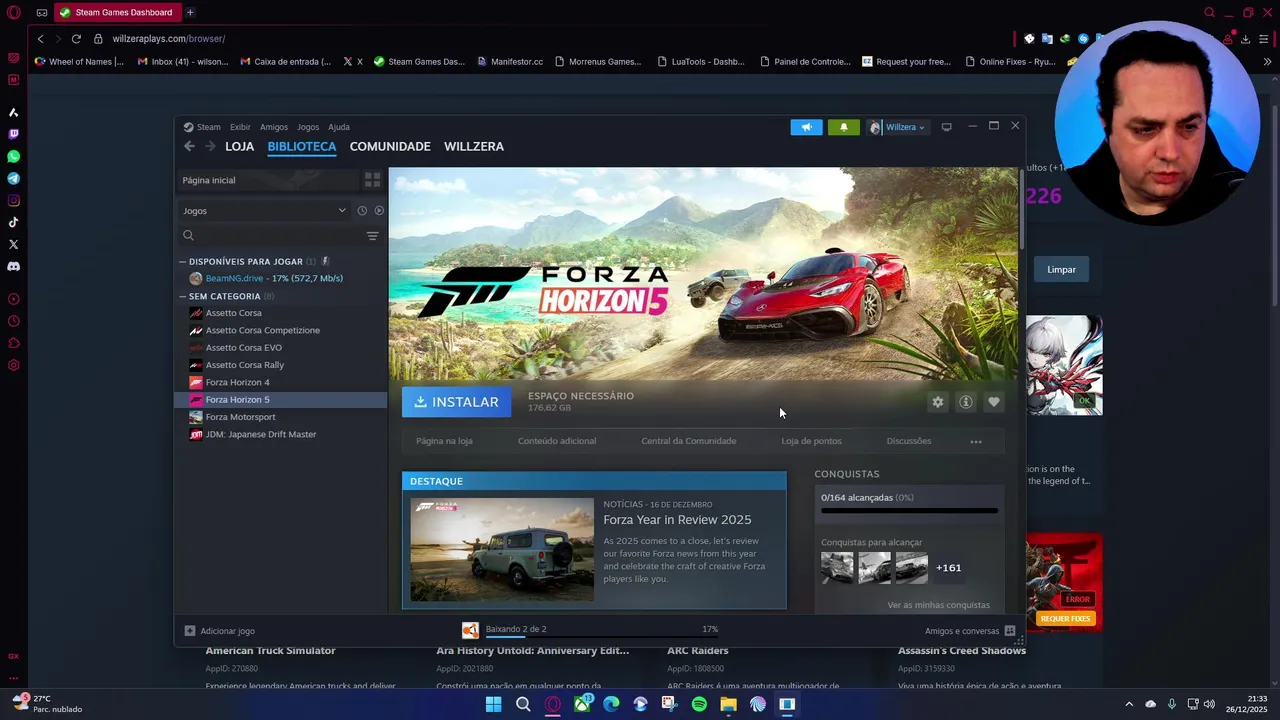1280x720 pixels.
Task: Click the Add game plus icon
Action: [x=190, y=631]
